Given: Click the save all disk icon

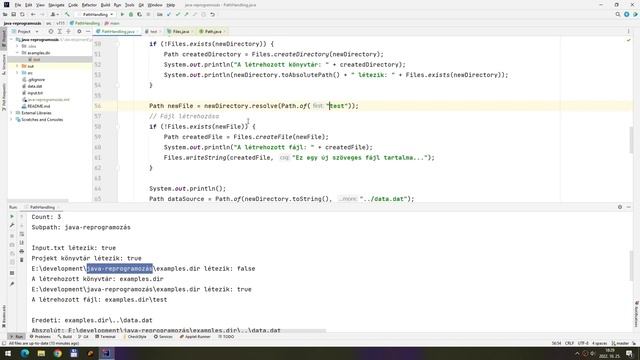Looking at the screenshot, I should pos(13,14).
